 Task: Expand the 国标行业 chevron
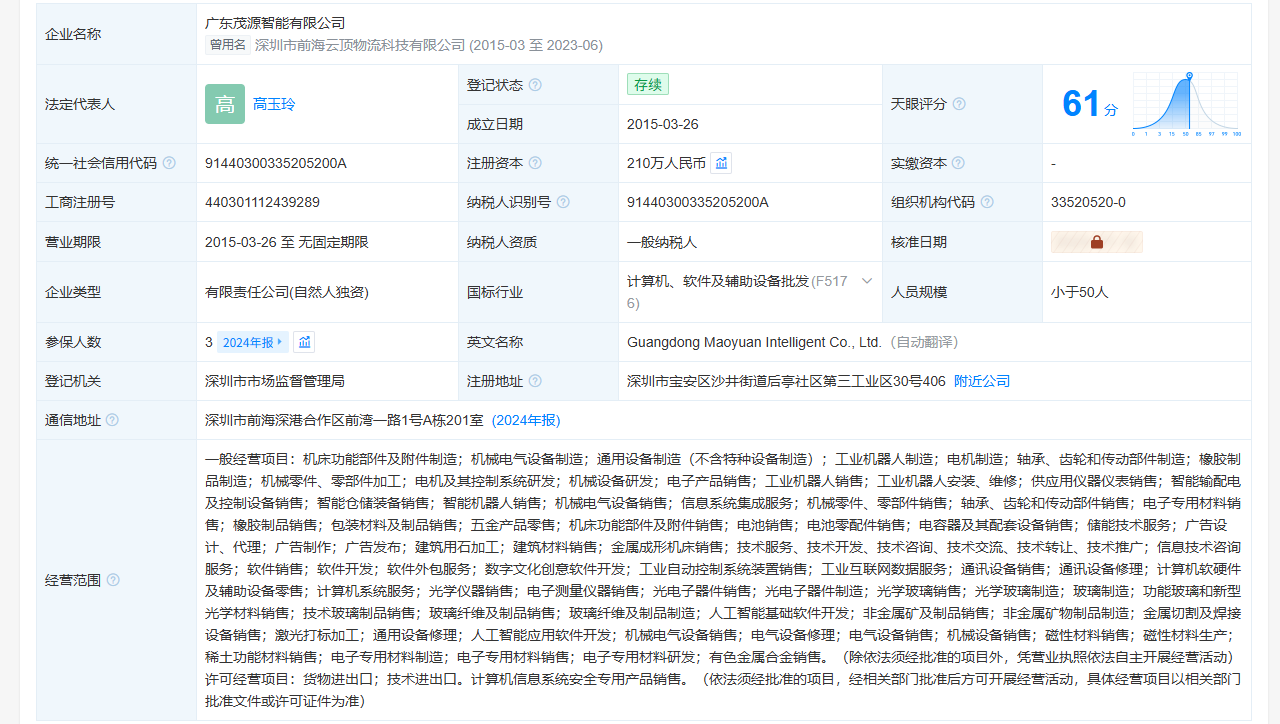867,281
